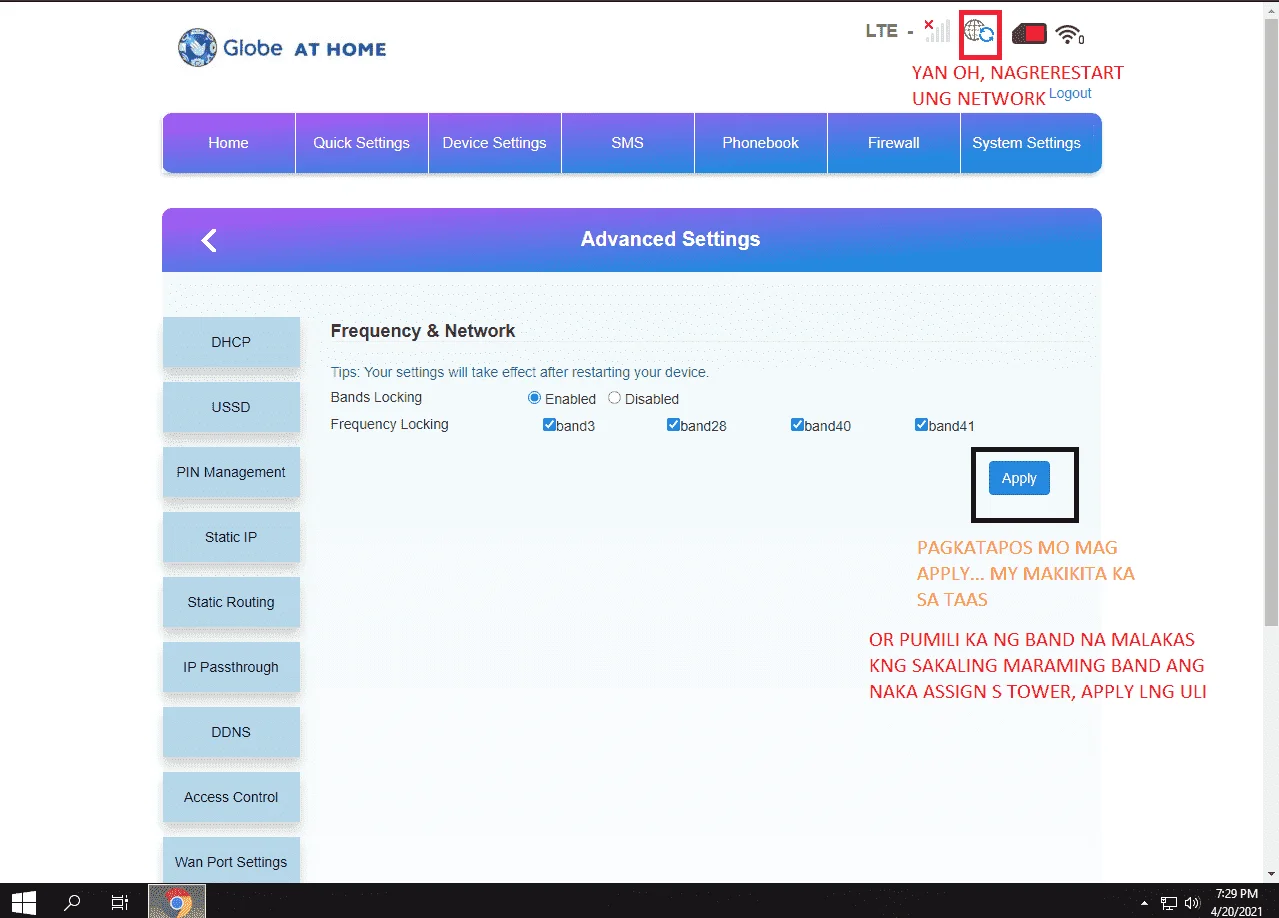
Task: Click the volume icon in system tray
Action: point(1191,902)
